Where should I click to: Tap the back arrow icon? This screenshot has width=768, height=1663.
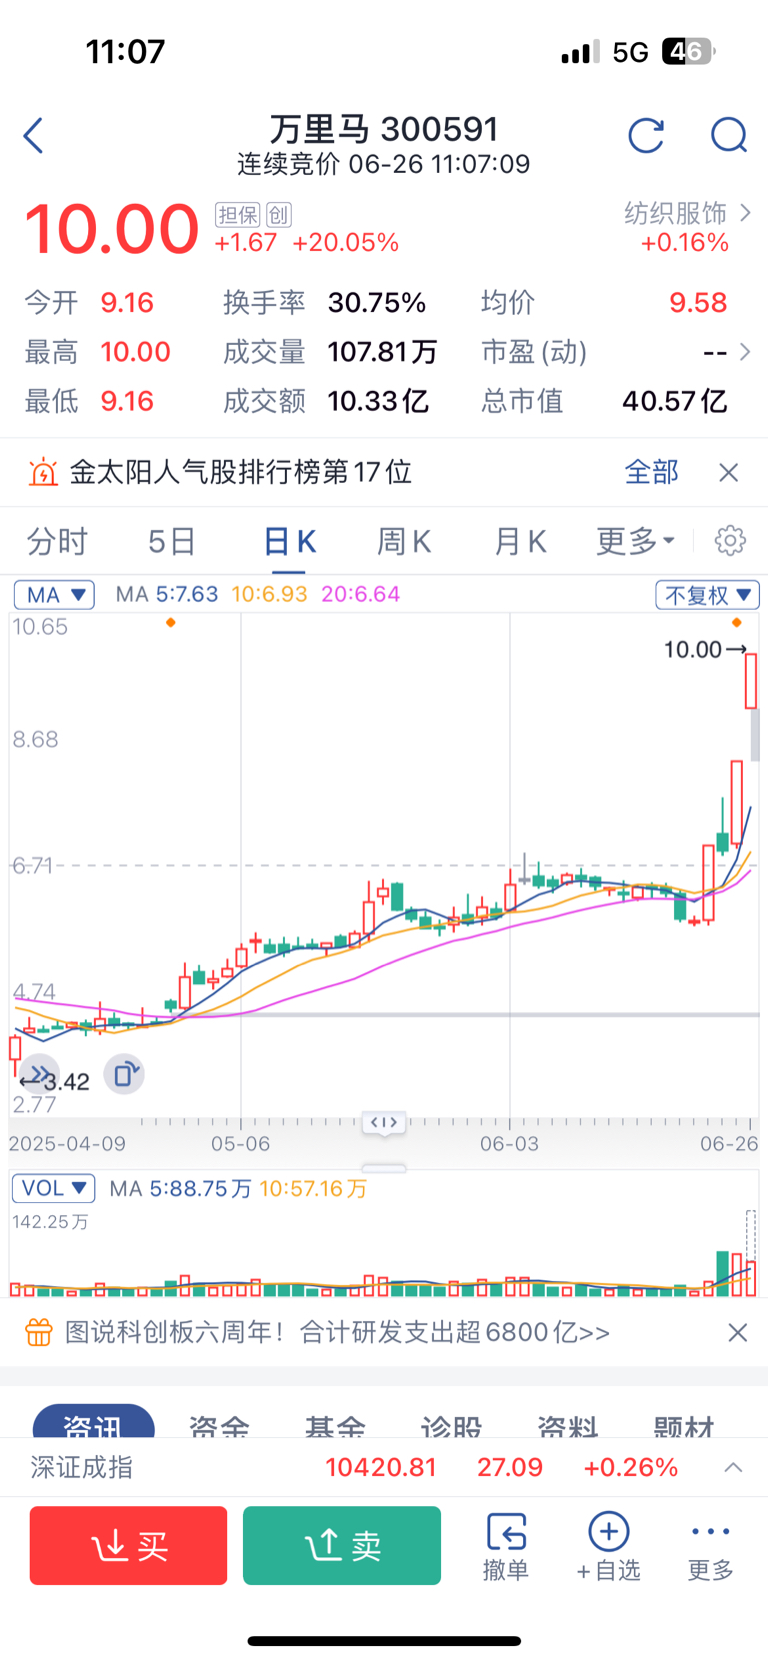point(34,136)
